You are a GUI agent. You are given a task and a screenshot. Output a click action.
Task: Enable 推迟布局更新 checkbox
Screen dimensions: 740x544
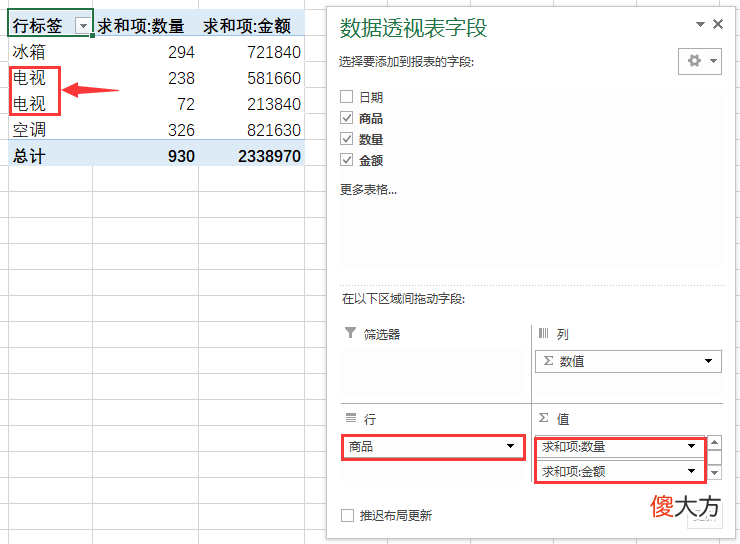coord(347,515)
